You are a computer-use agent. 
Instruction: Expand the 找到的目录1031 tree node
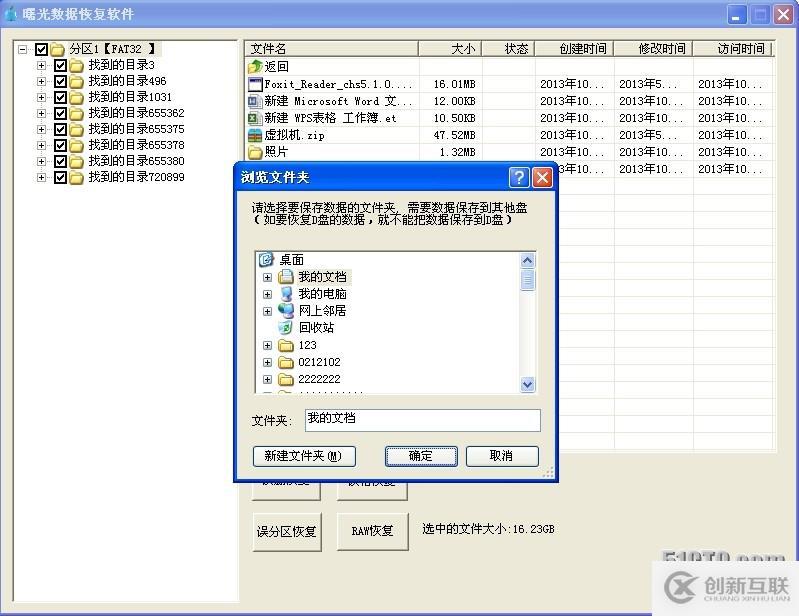[42, 97]
